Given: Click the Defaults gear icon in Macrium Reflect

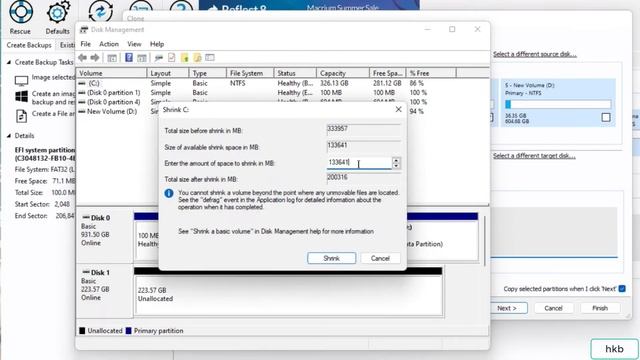Looking at the screenshot, I should [x=58, y=13].
